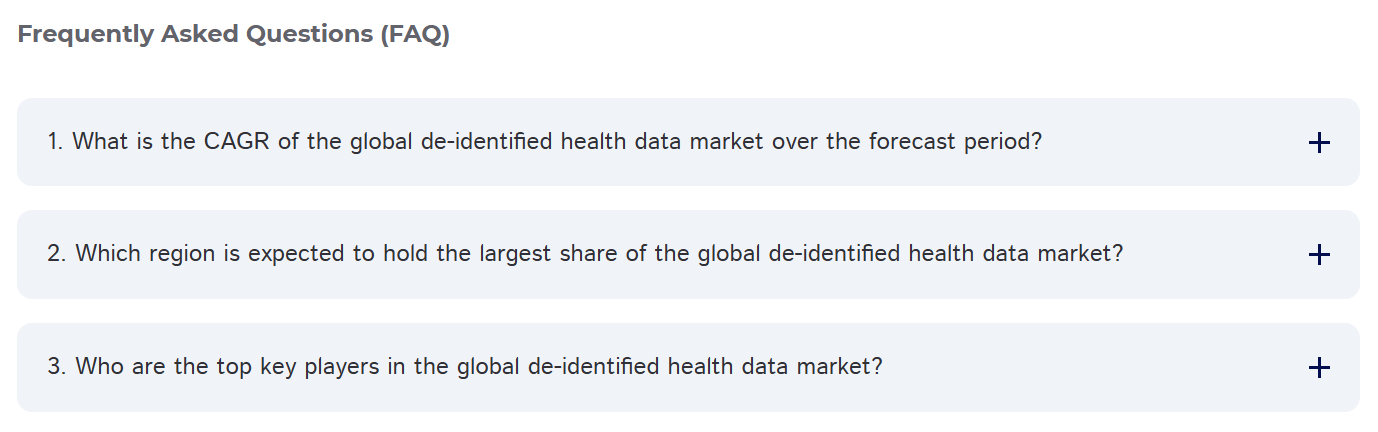Image resolution: width=1378 pixels, height=432 pixels.
Task: Expand question 1 about CAGR over the forecast period
Action: (x=688, y=142)
